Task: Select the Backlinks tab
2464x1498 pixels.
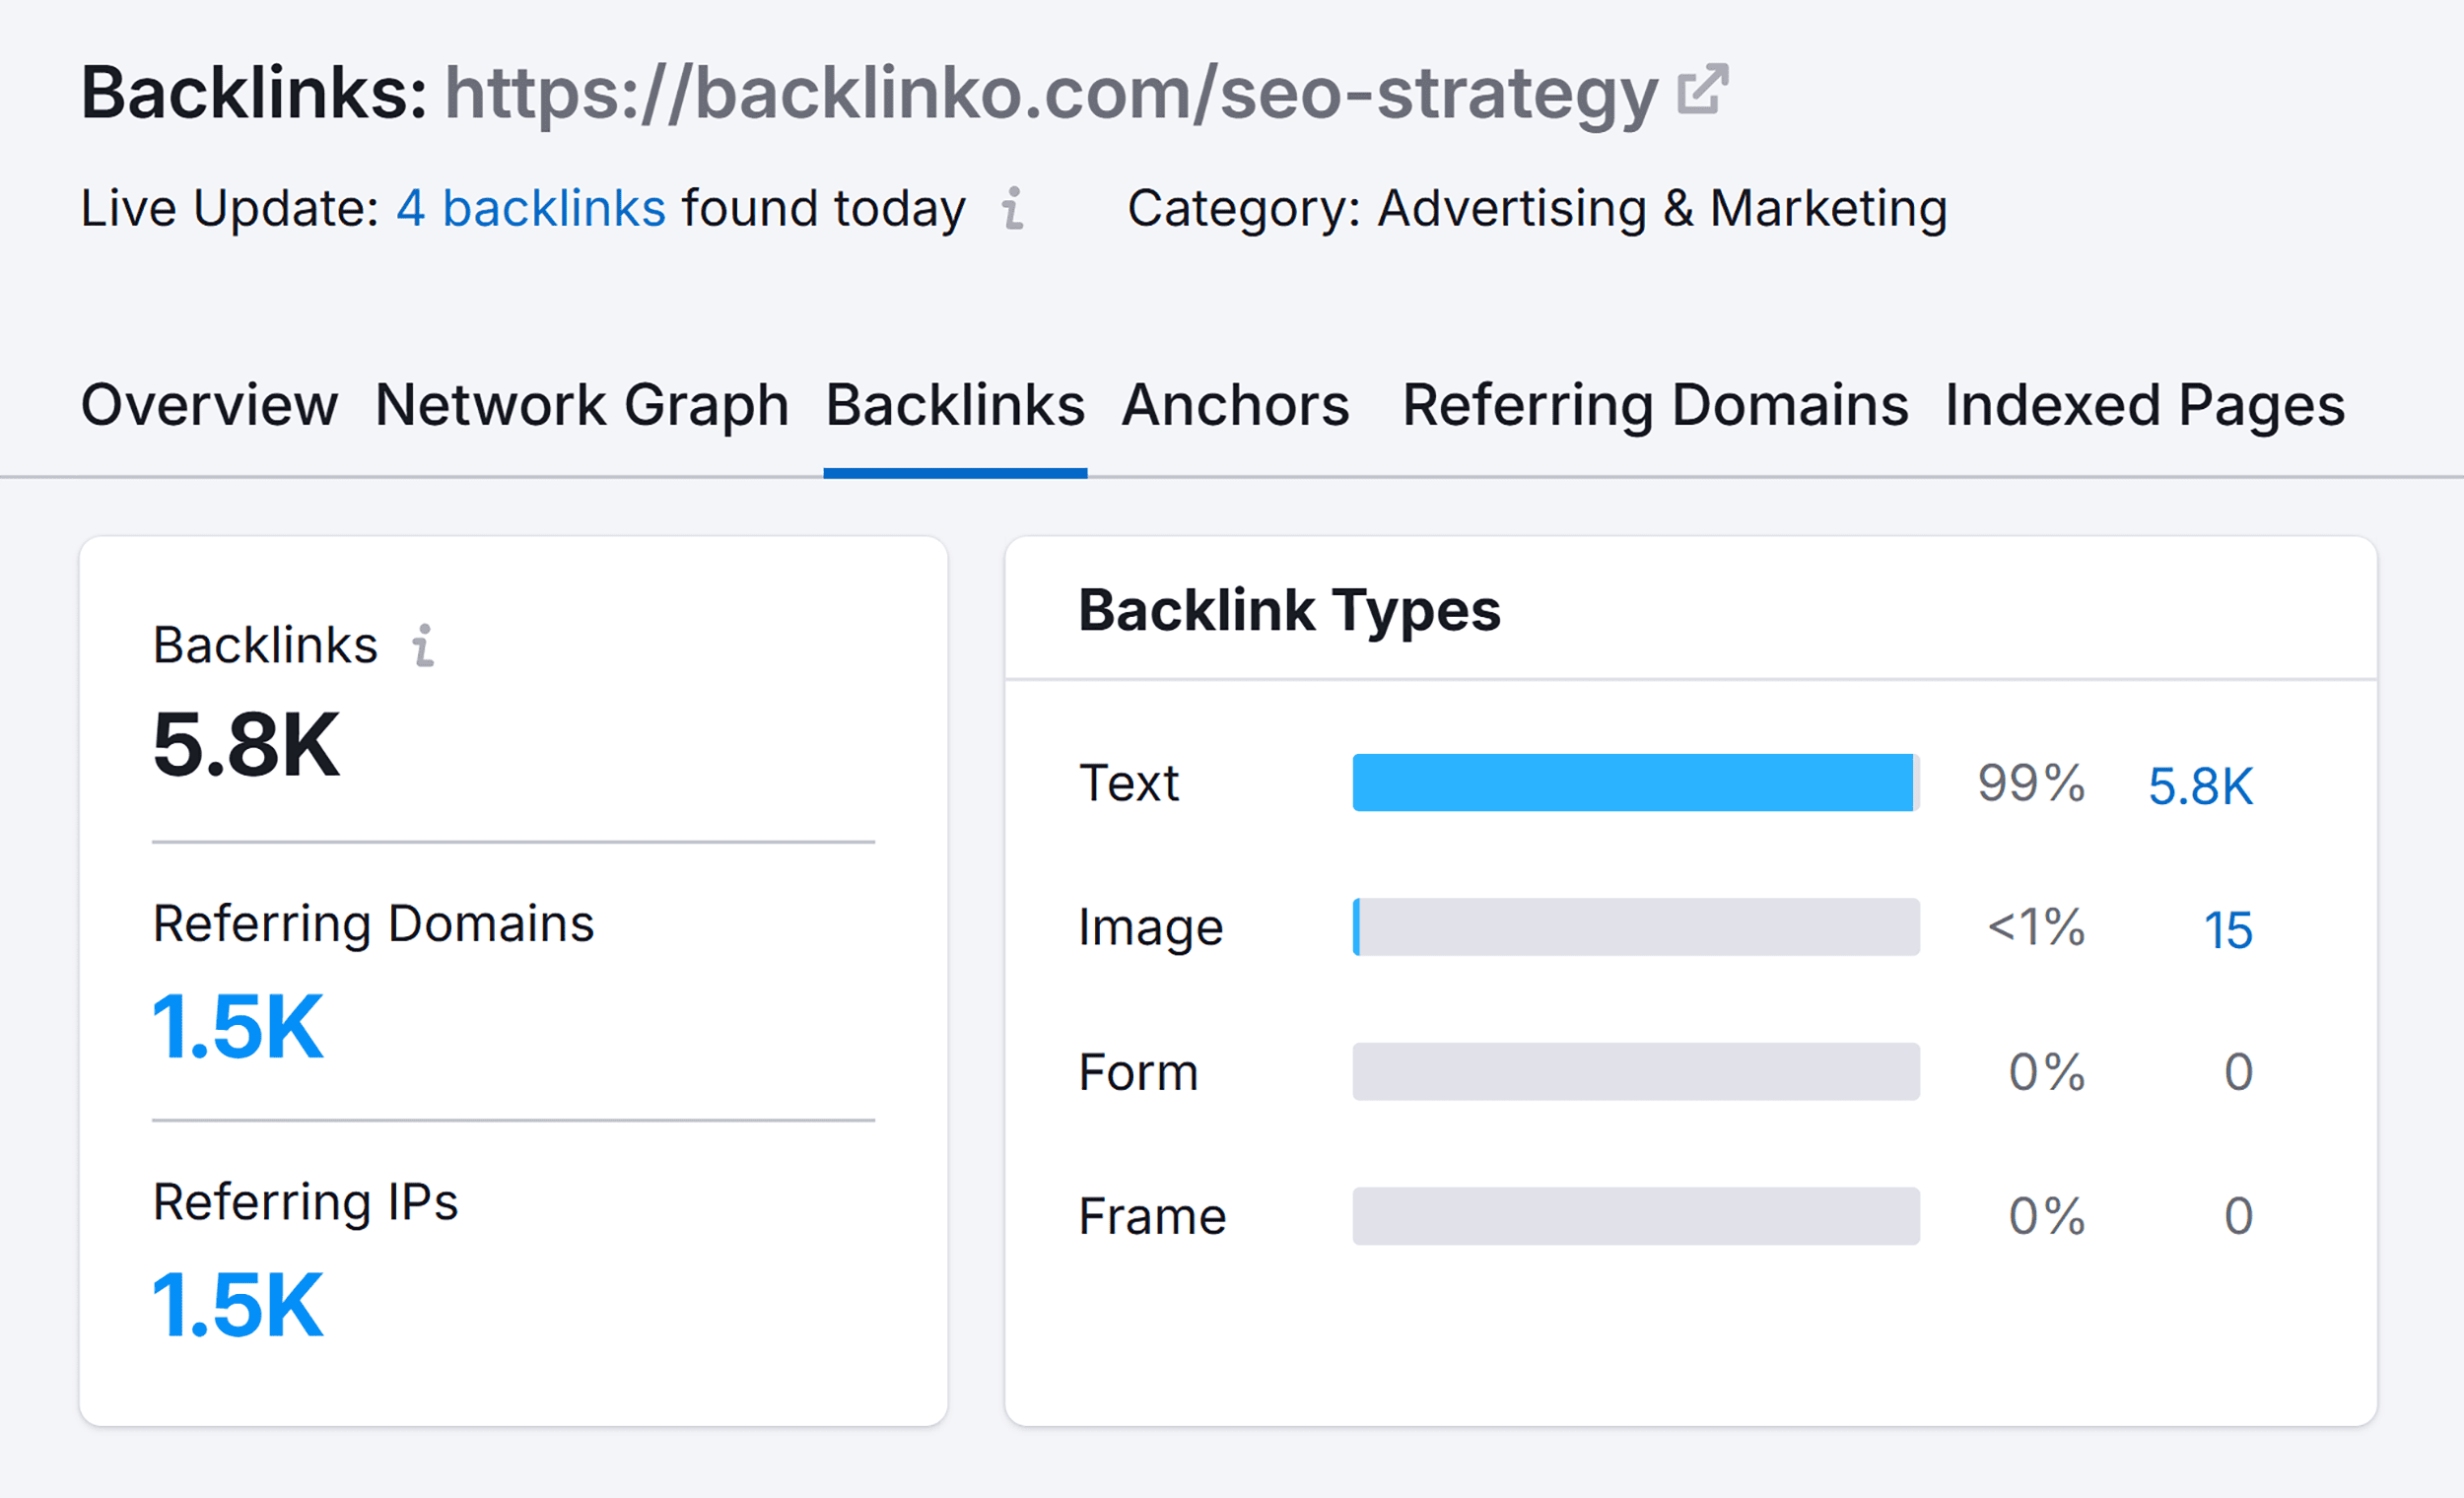Action: coord(955,405)
